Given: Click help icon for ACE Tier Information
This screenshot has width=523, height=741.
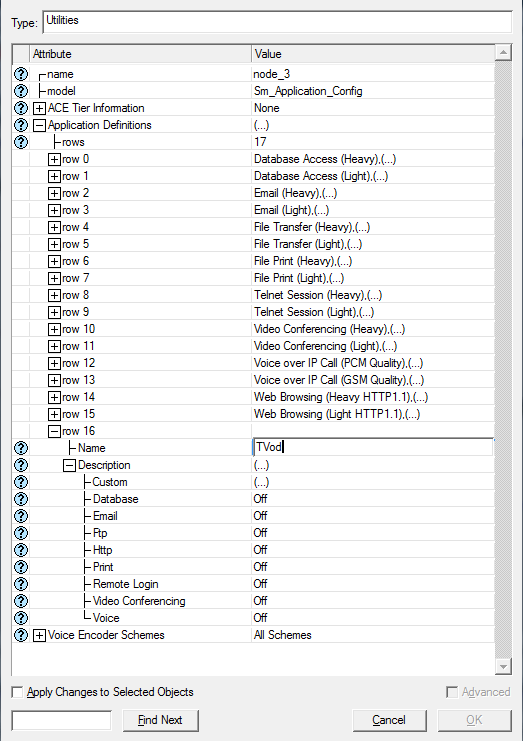Looking at the screenshot, I should [21, 108].
